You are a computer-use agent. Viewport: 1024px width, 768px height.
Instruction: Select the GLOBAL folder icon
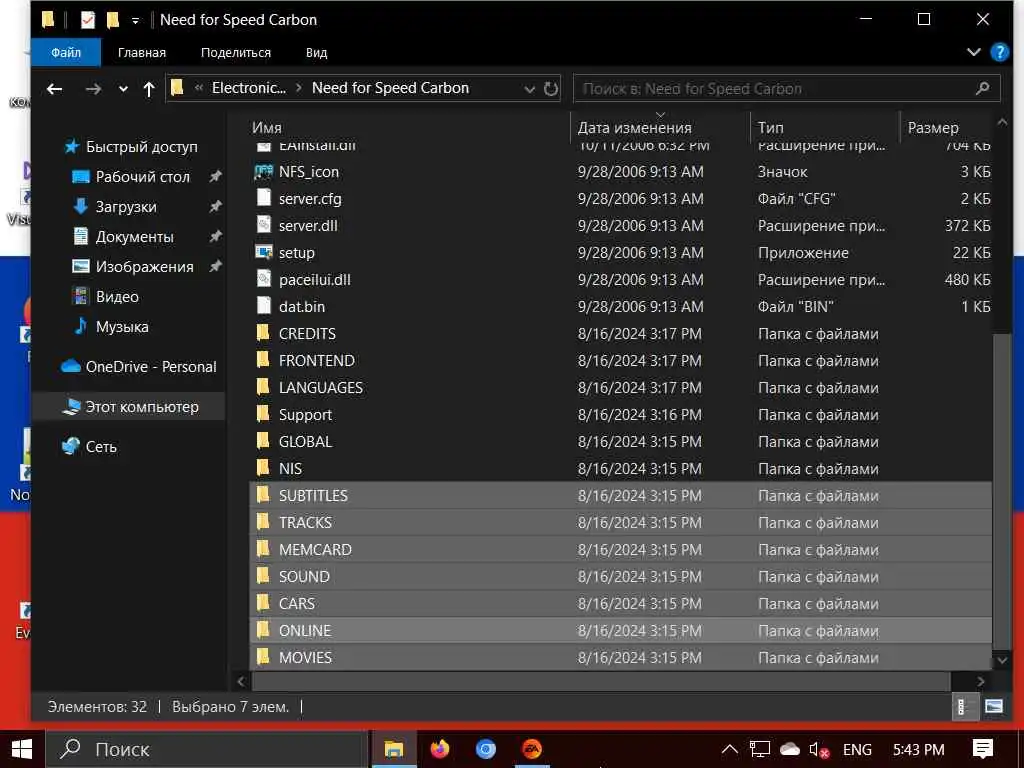pyautogui.click(x=263, y=441)
